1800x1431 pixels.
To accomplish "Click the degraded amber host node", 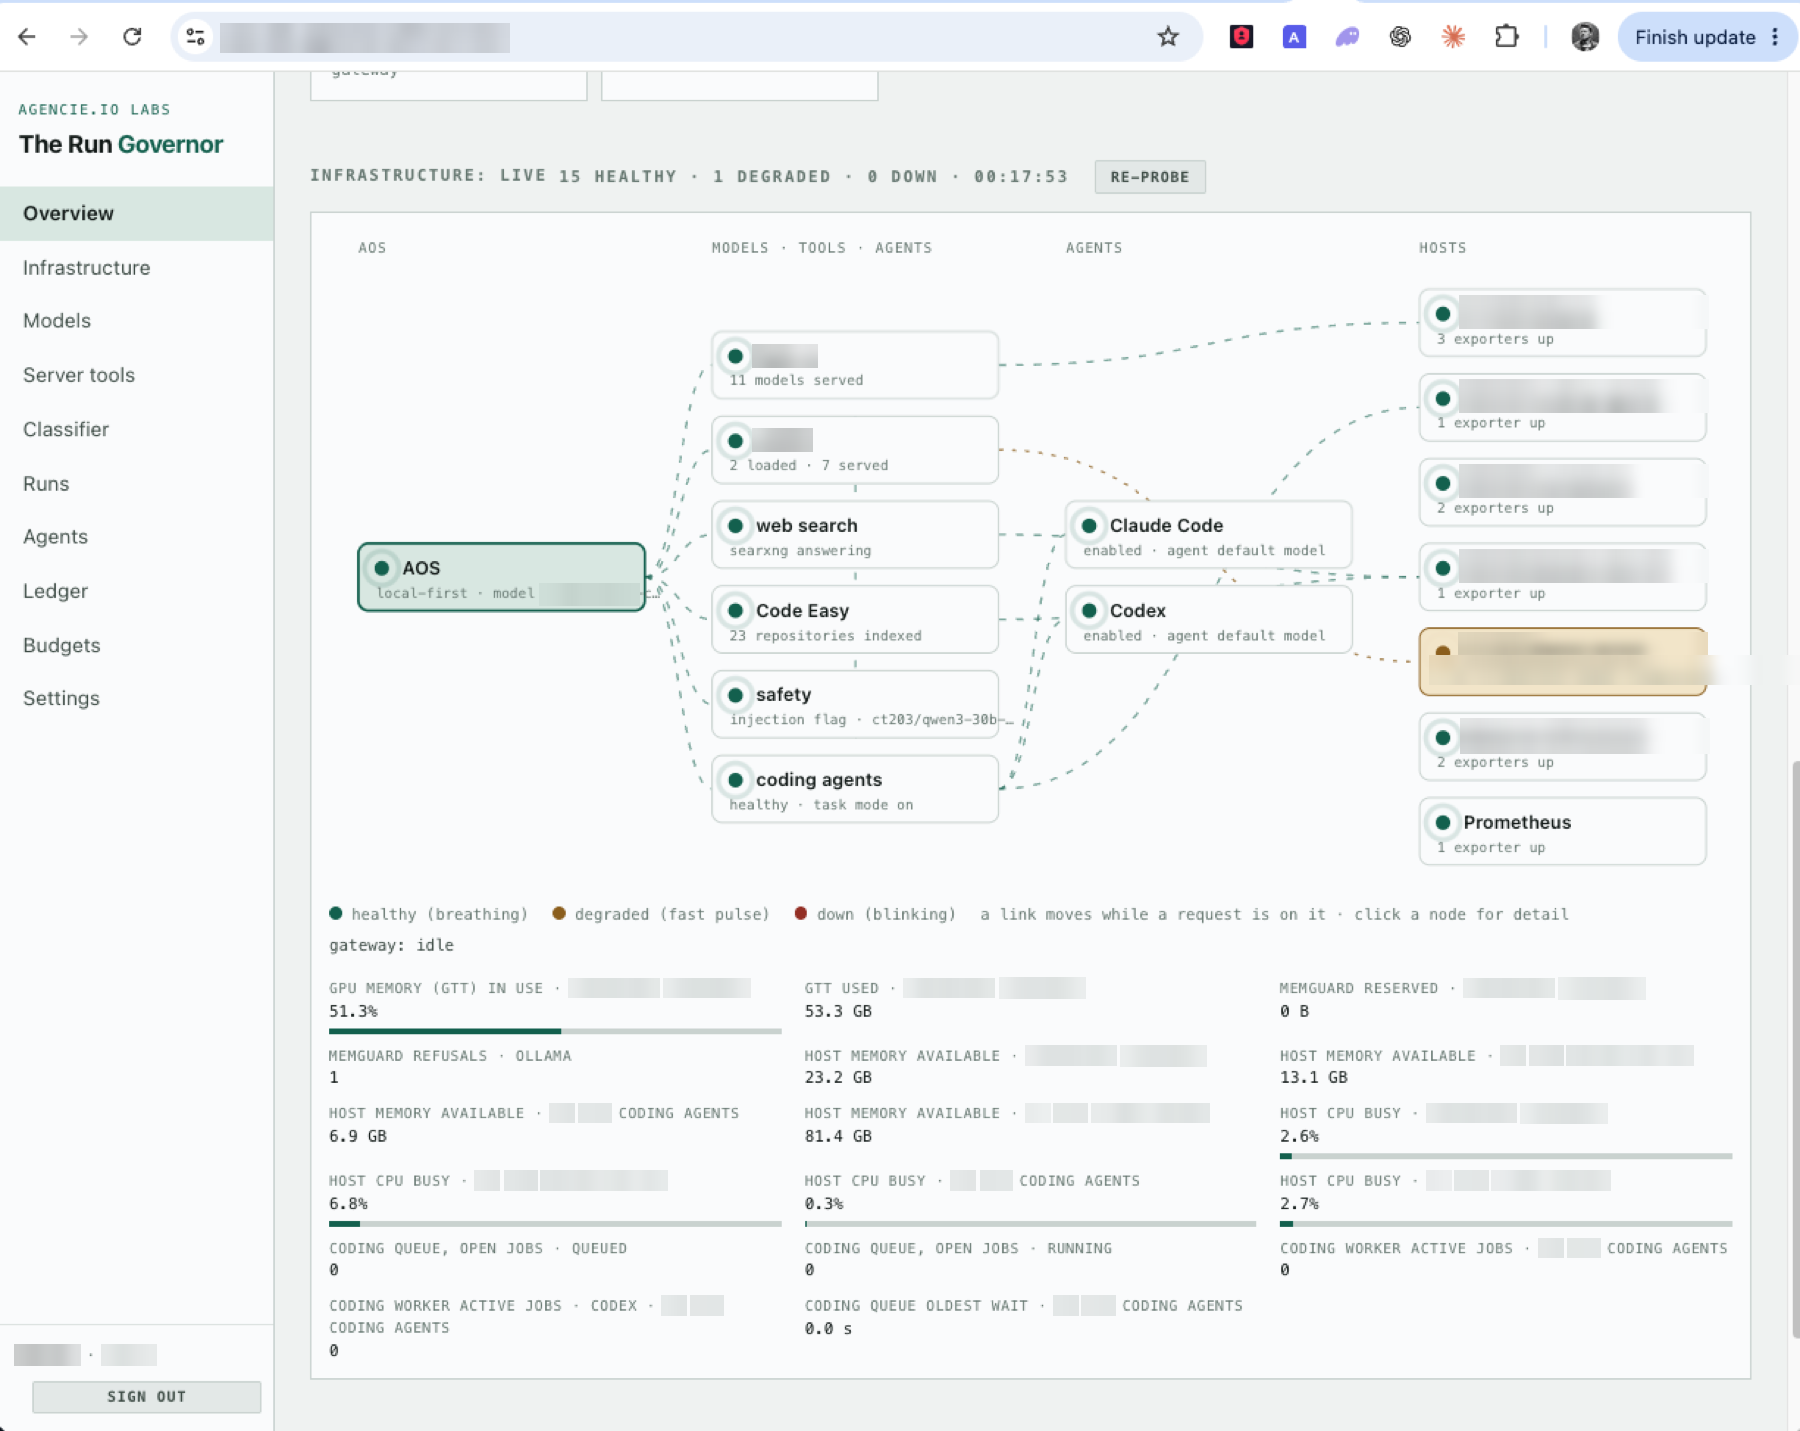I will pyautogui.click(x=1562, y=662).
